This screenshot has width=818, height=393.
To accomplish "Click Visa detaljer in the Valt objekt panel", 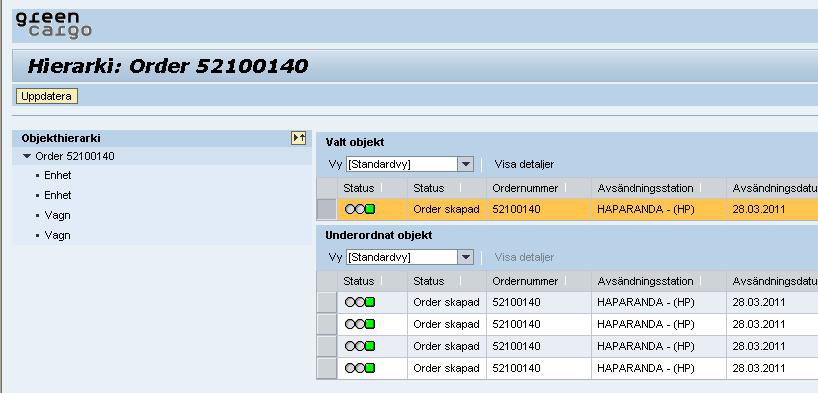I will click(x=524, y=164).
